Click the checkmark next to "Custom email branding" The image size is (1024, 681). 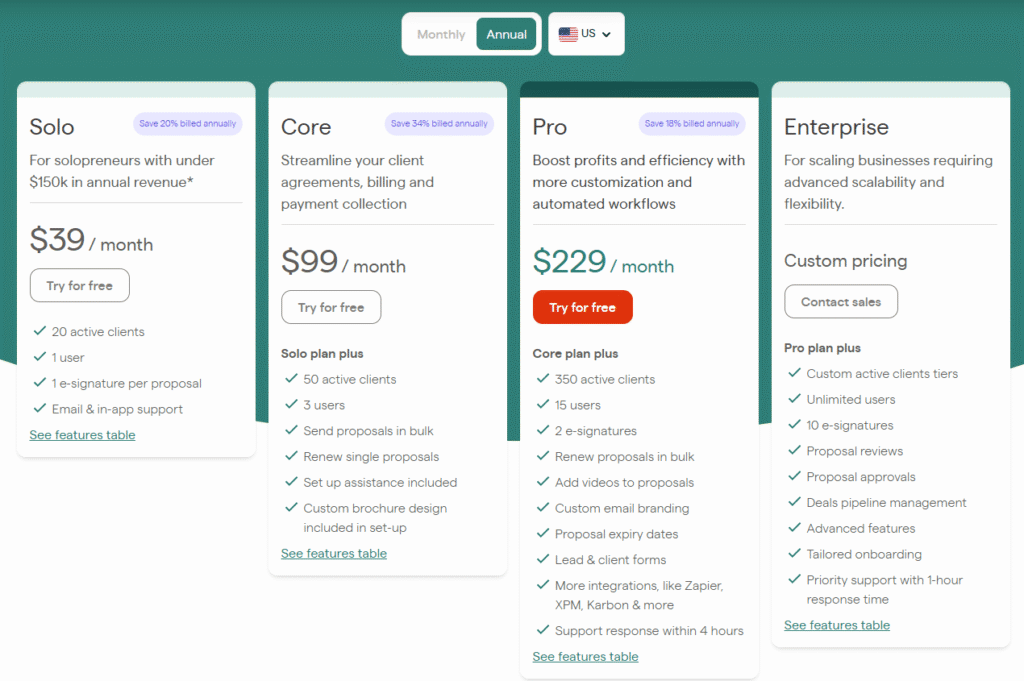(543, 508)
